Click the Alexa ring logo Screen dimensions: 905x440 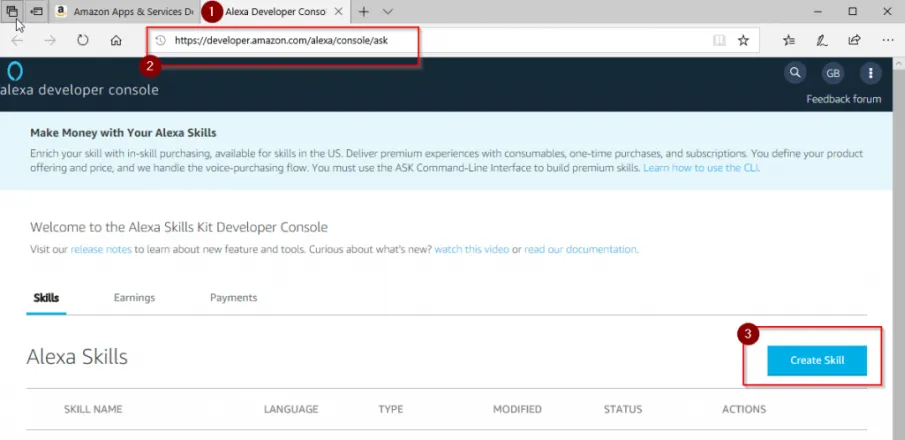pyautogui.click(x=16, y=72)
